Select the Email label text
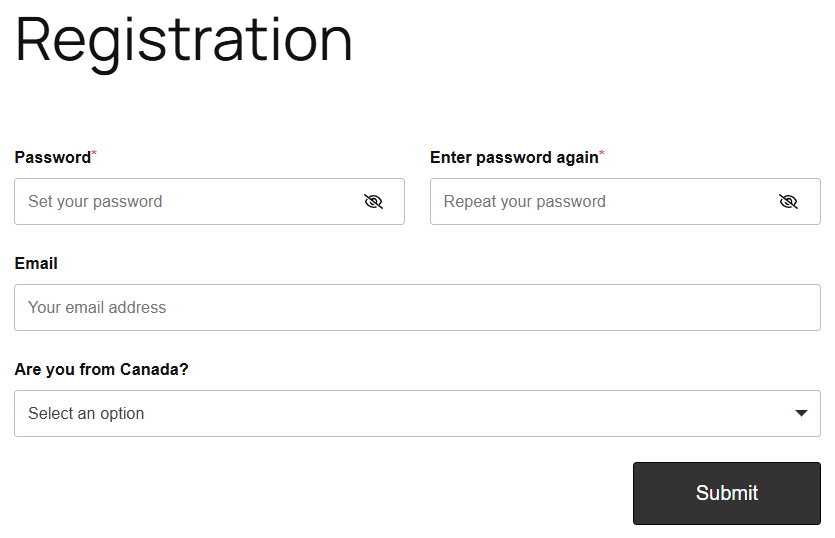Image resolution: width=835 pixels, height=538 pixels. coord(36,263)
